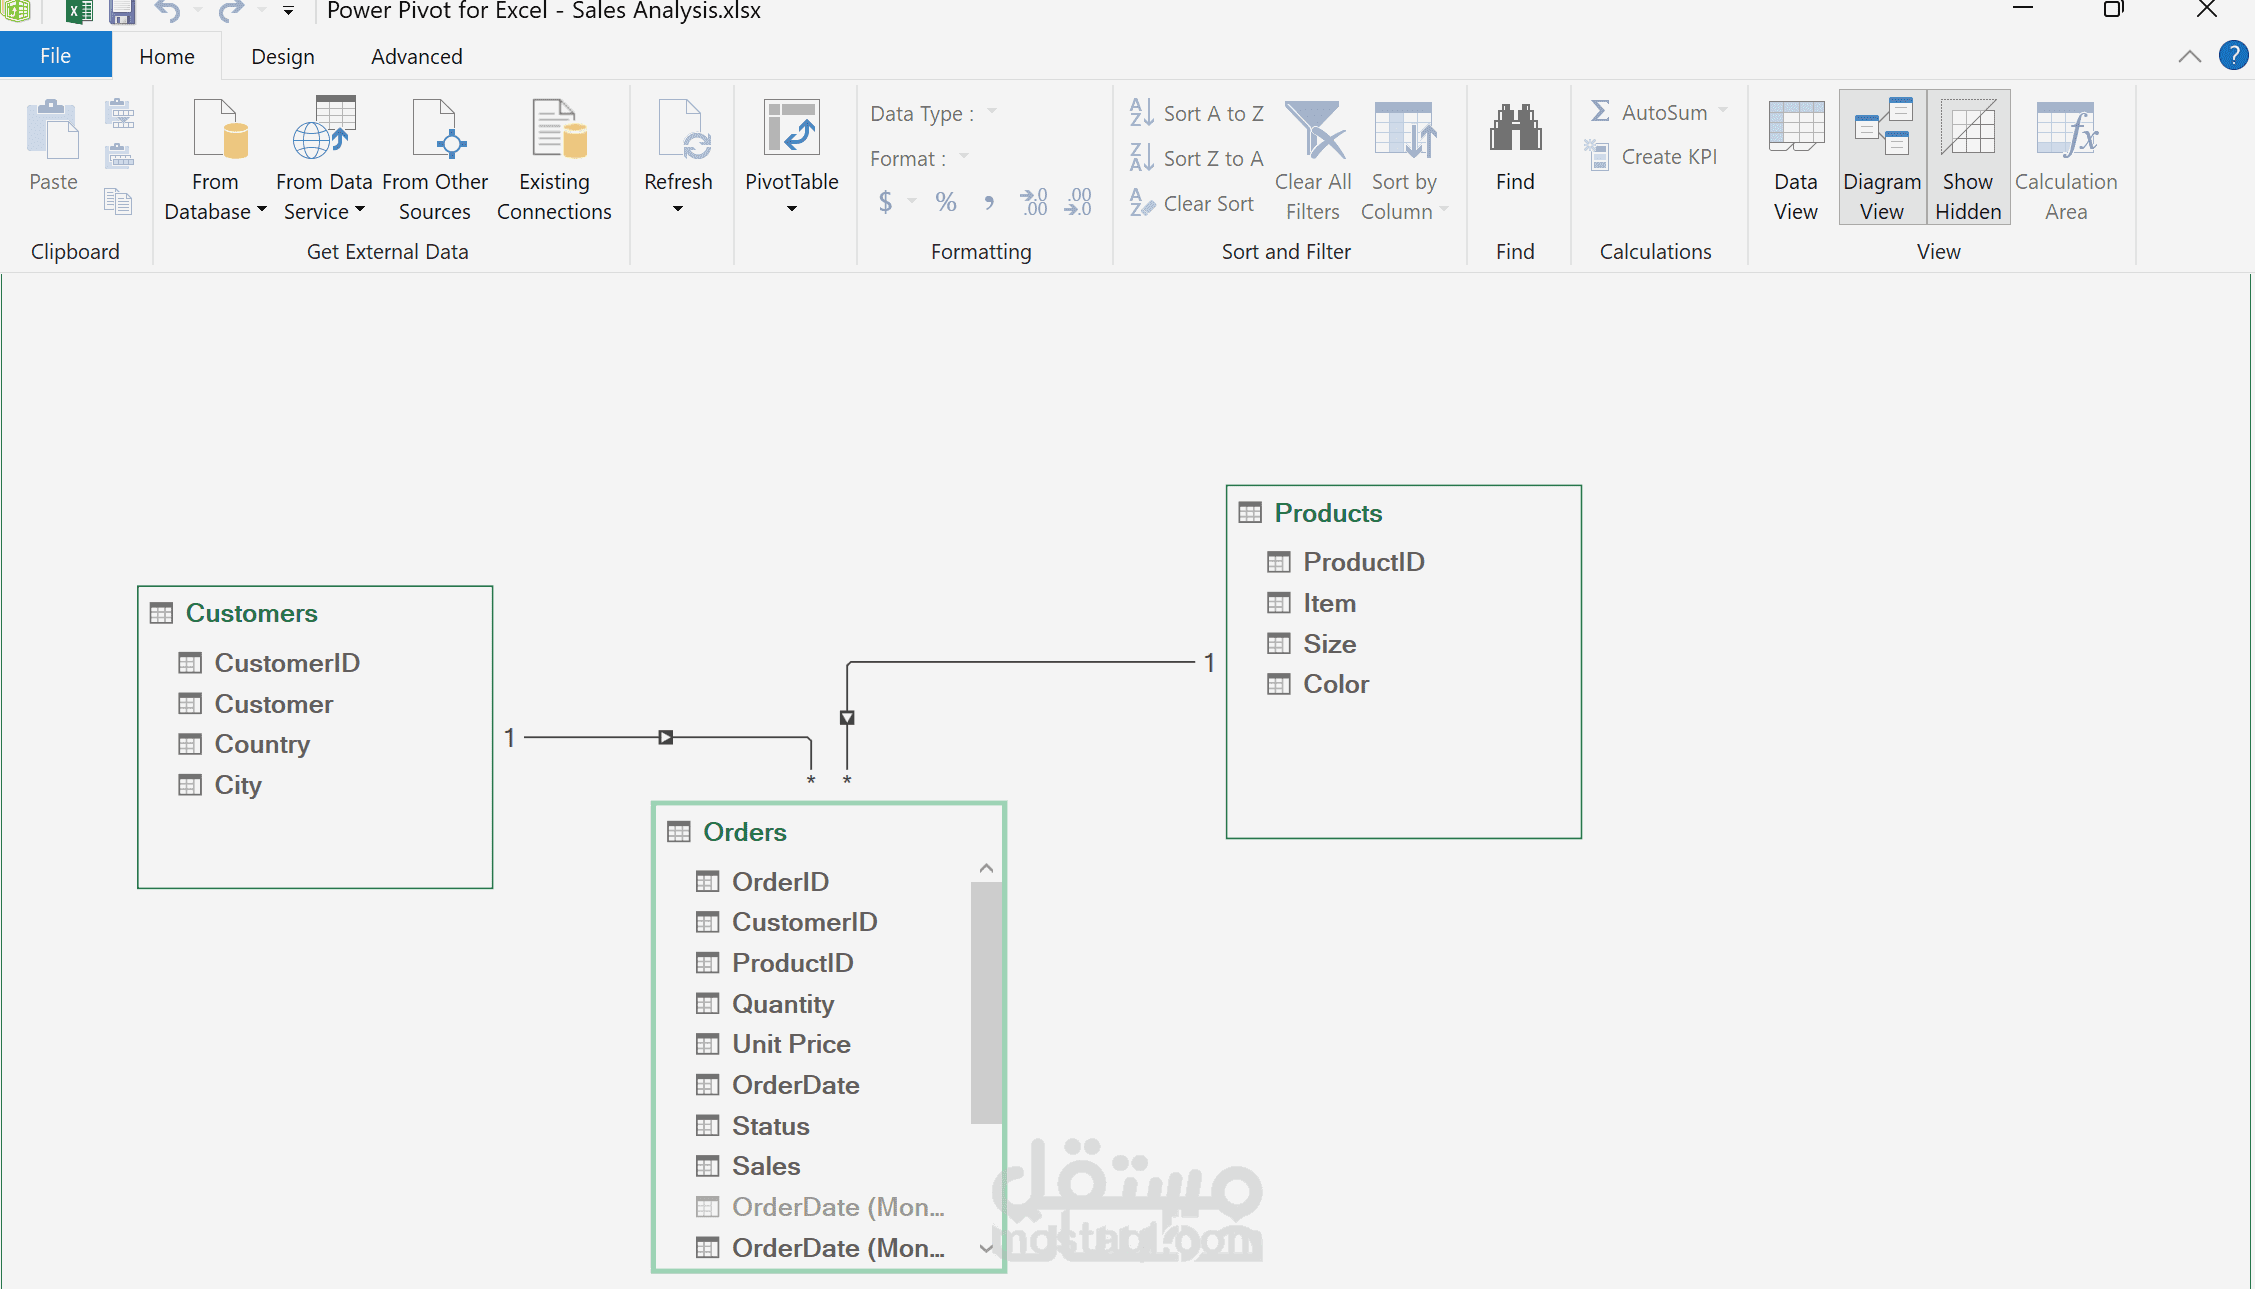The image size is (2255, 1289).
Task: Click the Save icon in title bar
Action: coord(122,12)
